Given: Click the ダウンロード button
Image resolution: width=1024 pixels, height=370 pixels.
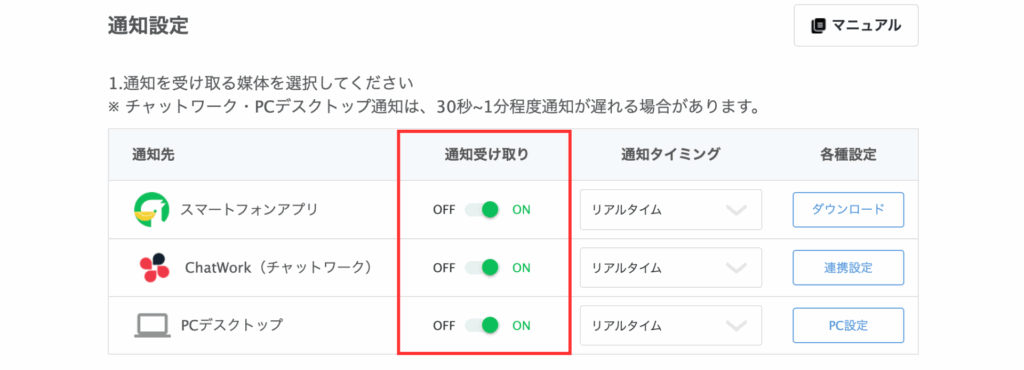Looking at the screenshot, I should (848, 209).
